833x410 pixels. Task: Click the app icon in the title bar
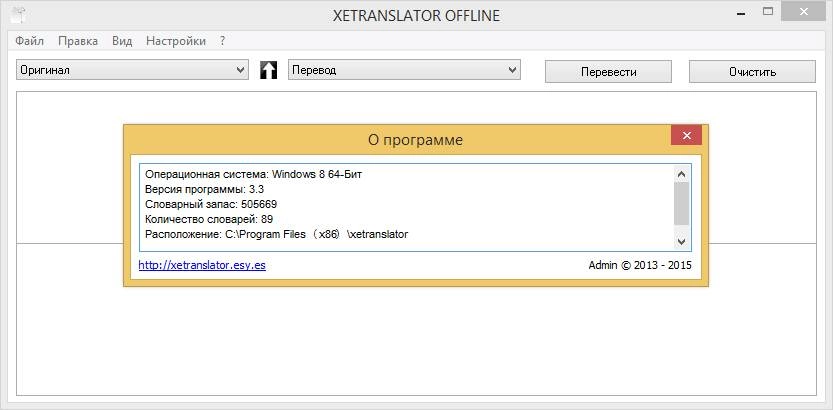(18, 14)
